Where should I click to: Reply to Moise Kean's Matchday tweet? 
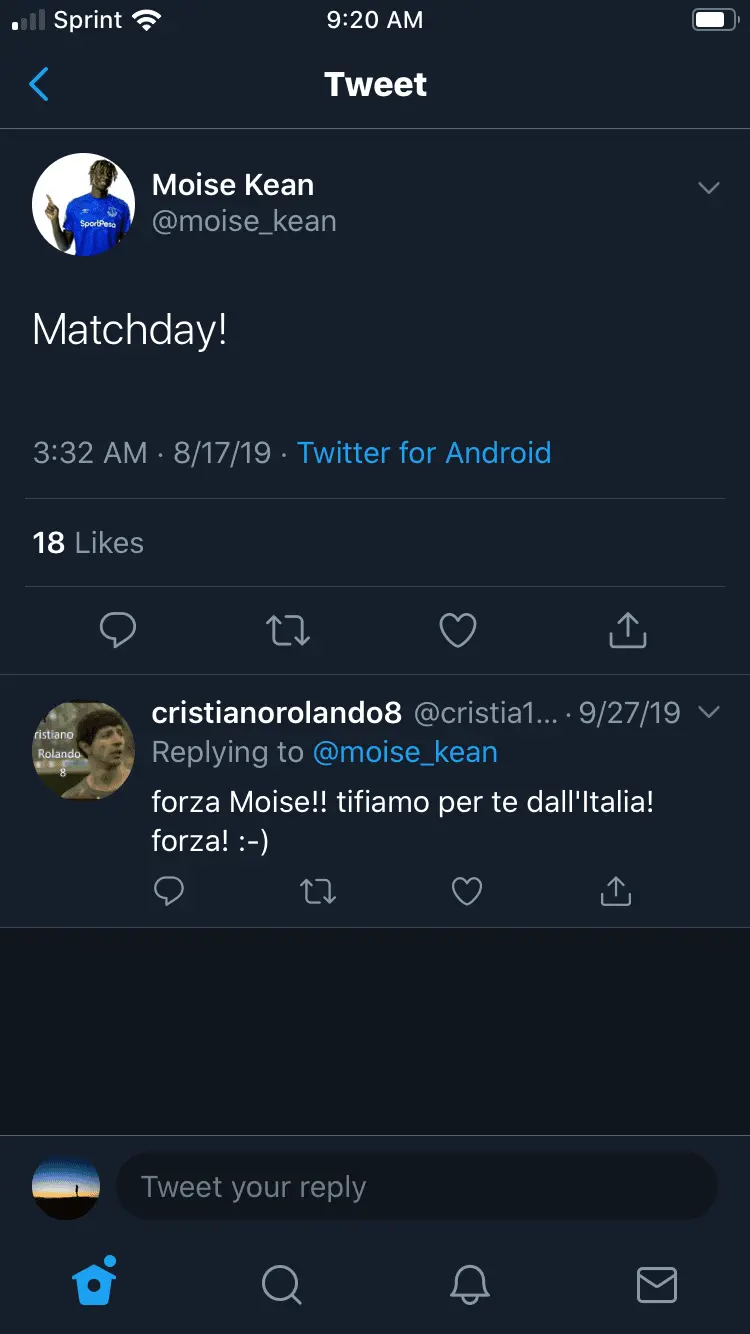coord(118,630)
